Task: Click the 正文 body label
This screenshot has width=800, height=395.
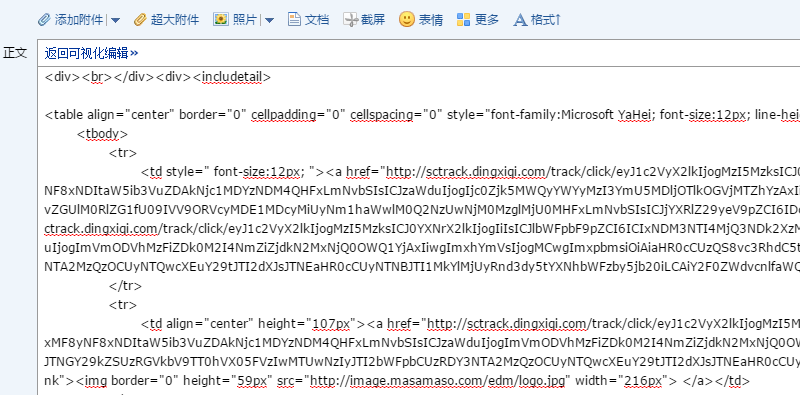Action: coord(15,53)
